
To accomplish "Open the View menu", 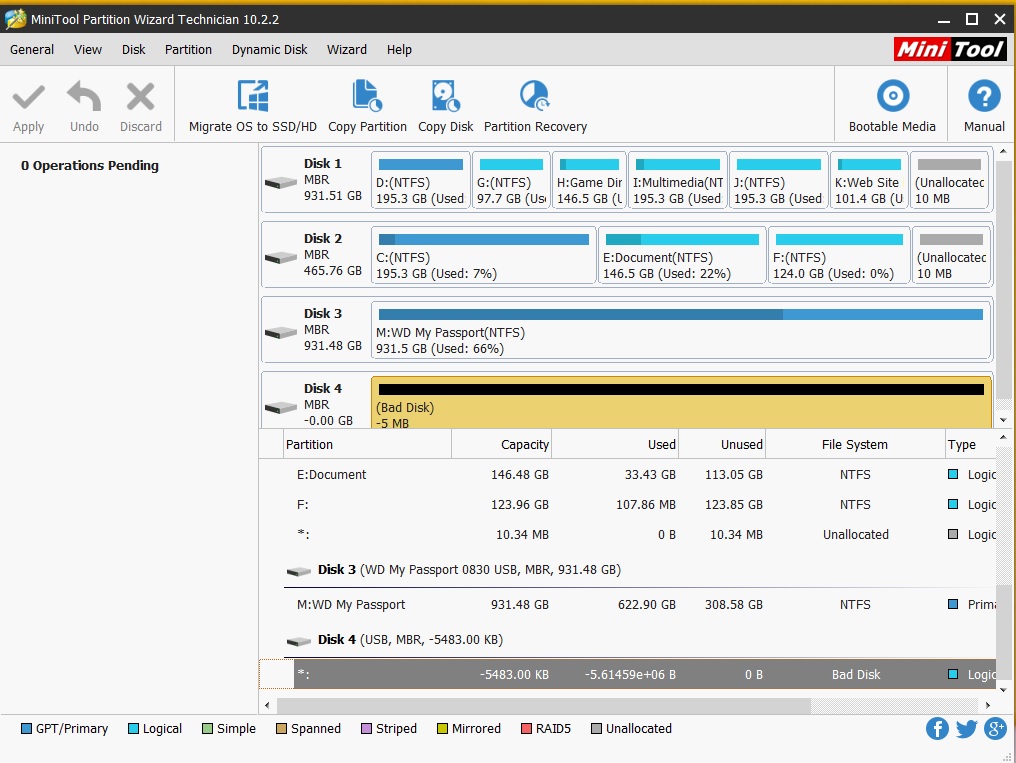I will (x=87, y=49).
